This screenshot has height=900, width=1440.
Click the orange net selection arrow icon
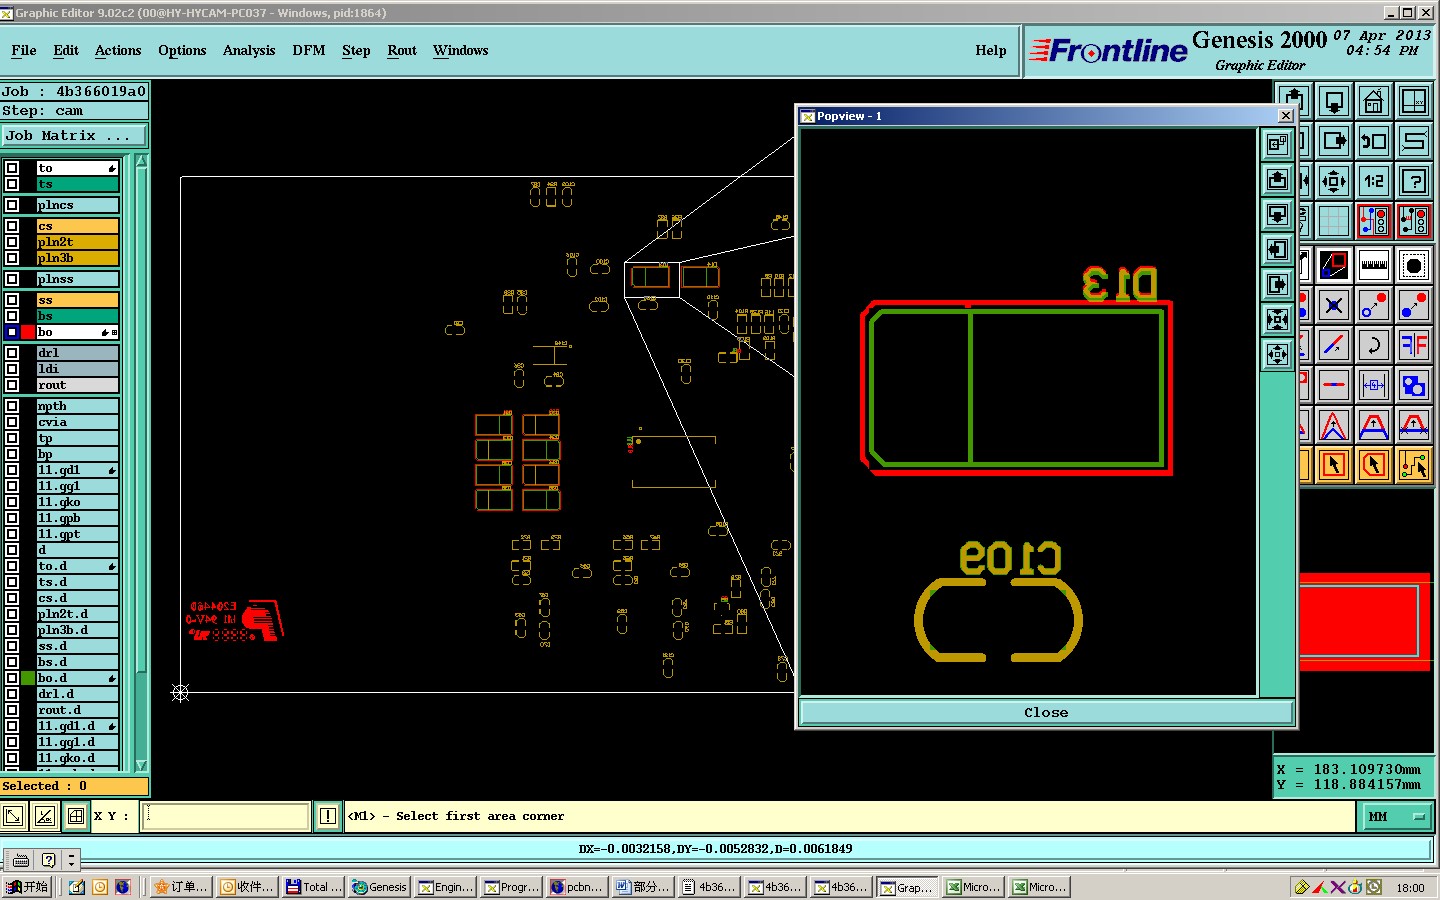click(1414, 465)
